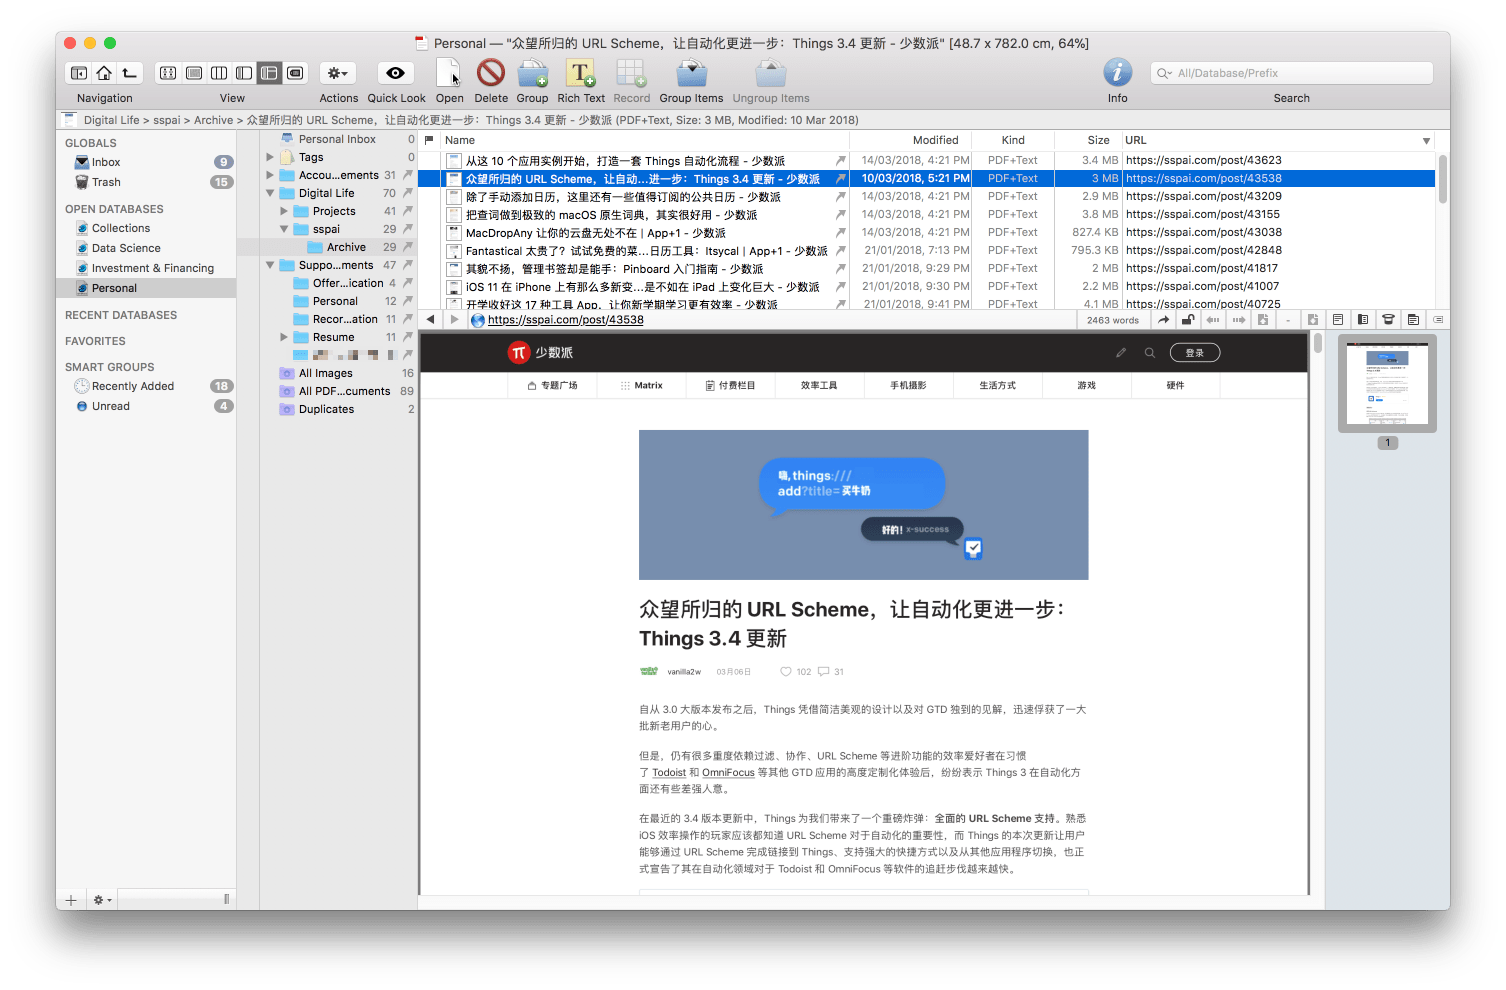The image size is (1506, 990).
Task: Click the Quick Look eye icon
Action: pyautogui.click(x=395, y=73)
